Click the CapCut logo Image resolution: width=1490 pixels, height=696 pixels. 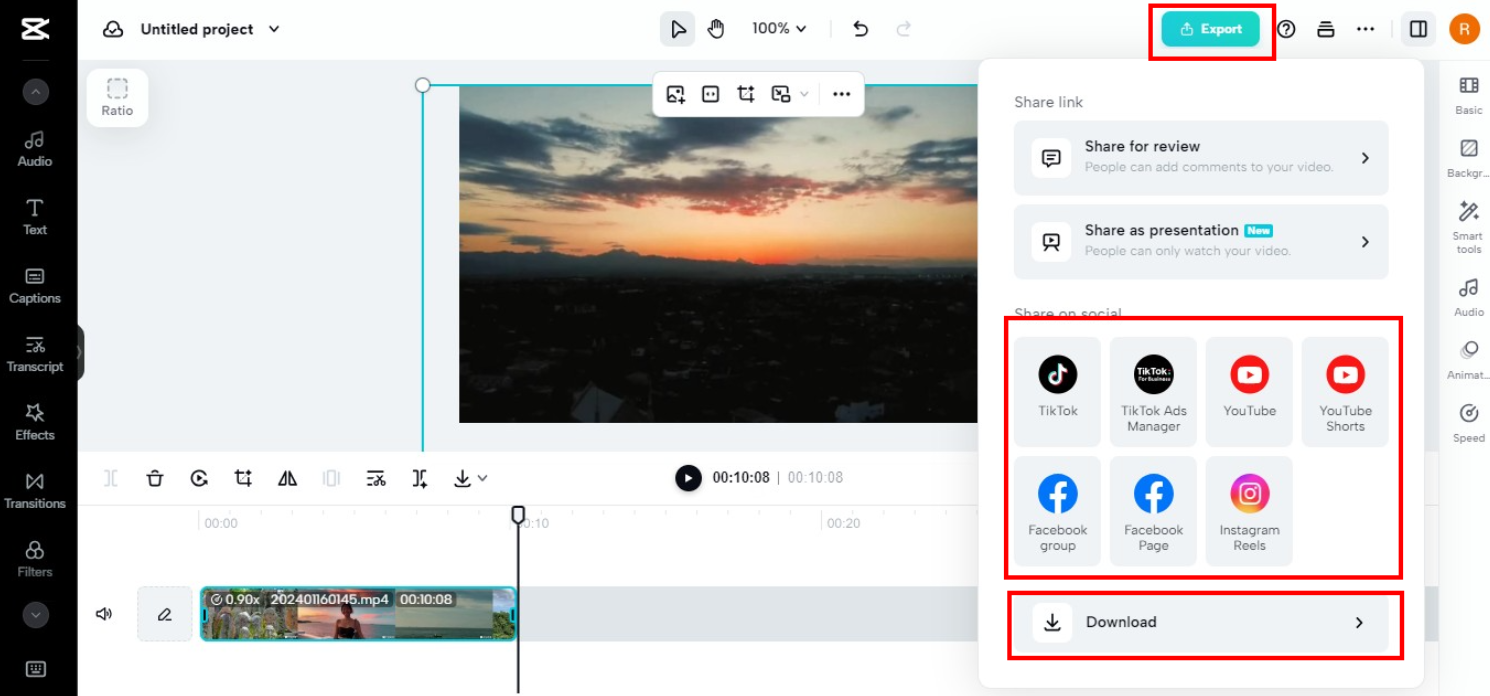pos(35,29)
